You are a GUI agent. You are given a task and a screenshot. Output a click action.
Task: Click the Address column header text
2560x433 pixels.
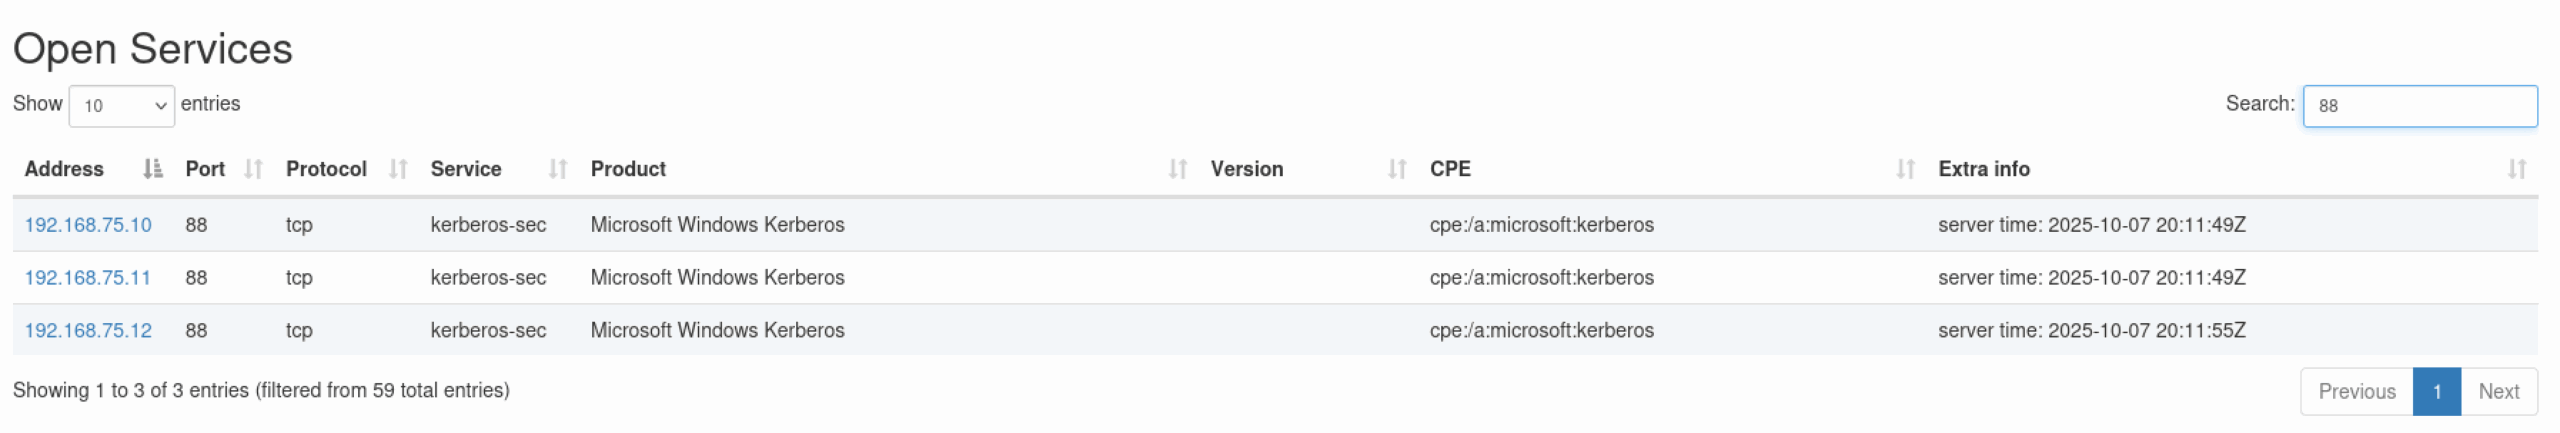pyautogui.click(x=64, y=169)
